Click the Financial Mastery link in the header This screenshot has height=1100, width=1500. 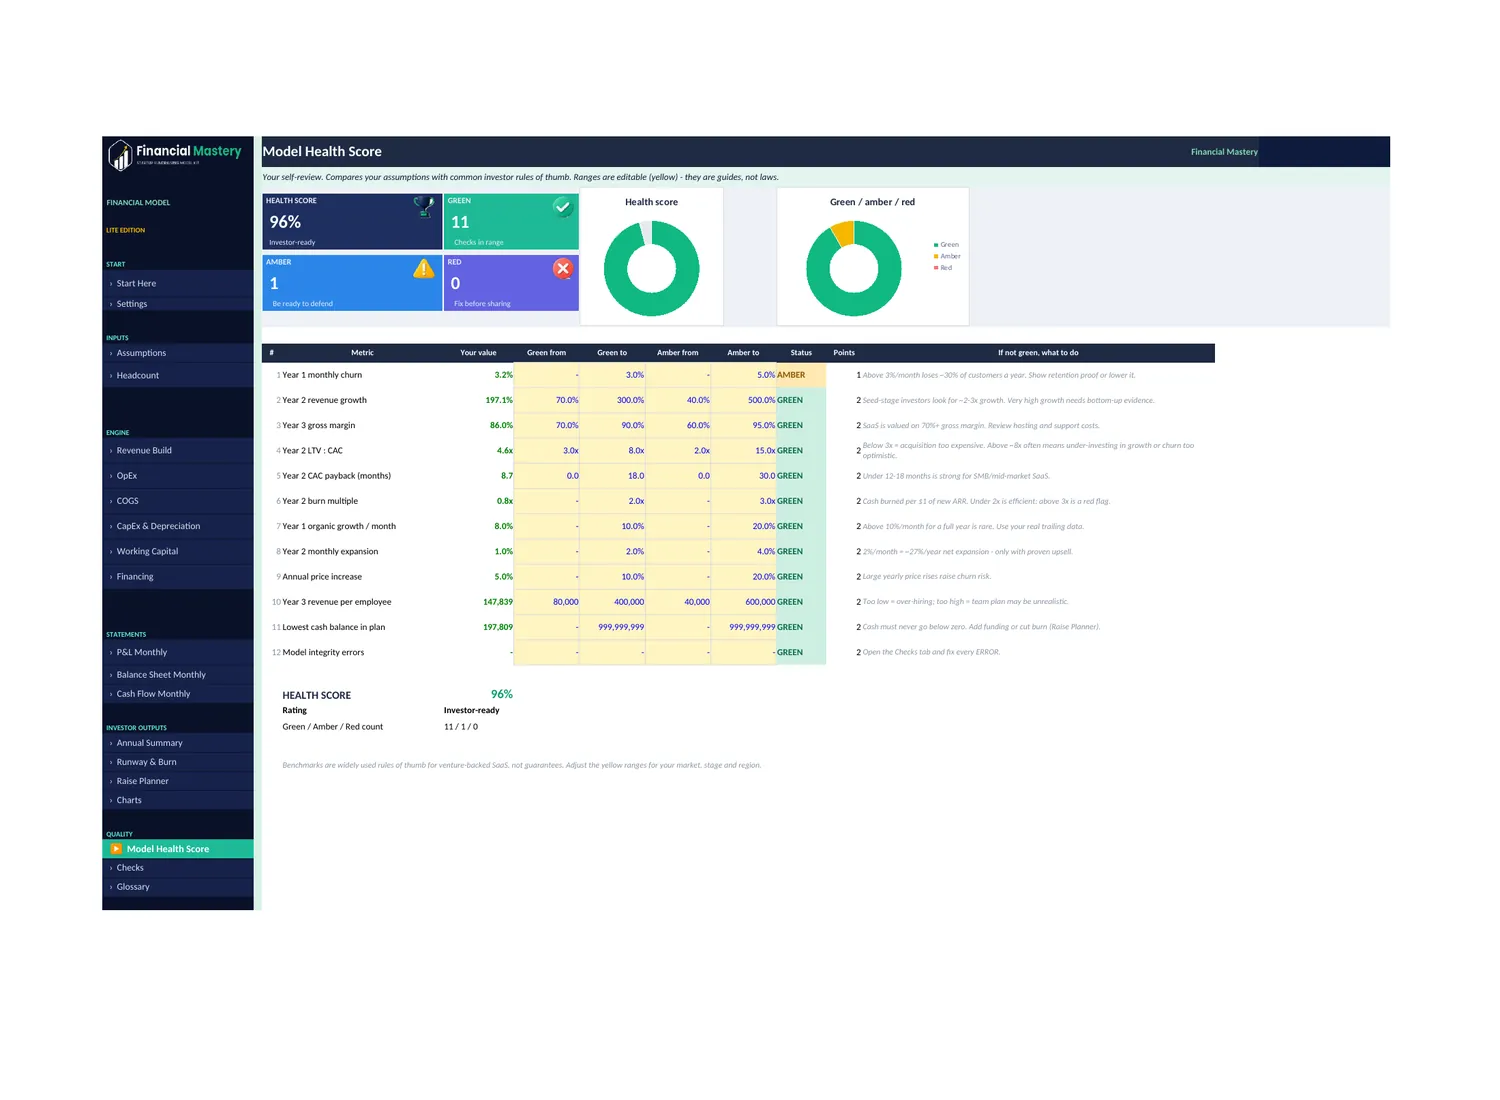tap(1224, 152)
